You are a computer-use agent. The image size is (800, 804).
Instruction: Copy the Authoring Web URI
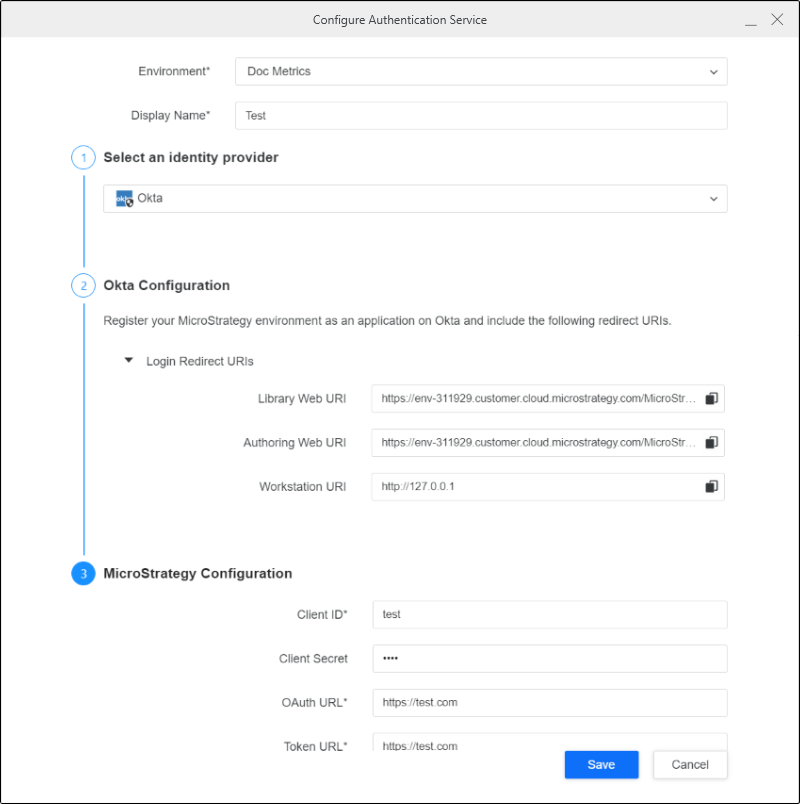point(711,443)
